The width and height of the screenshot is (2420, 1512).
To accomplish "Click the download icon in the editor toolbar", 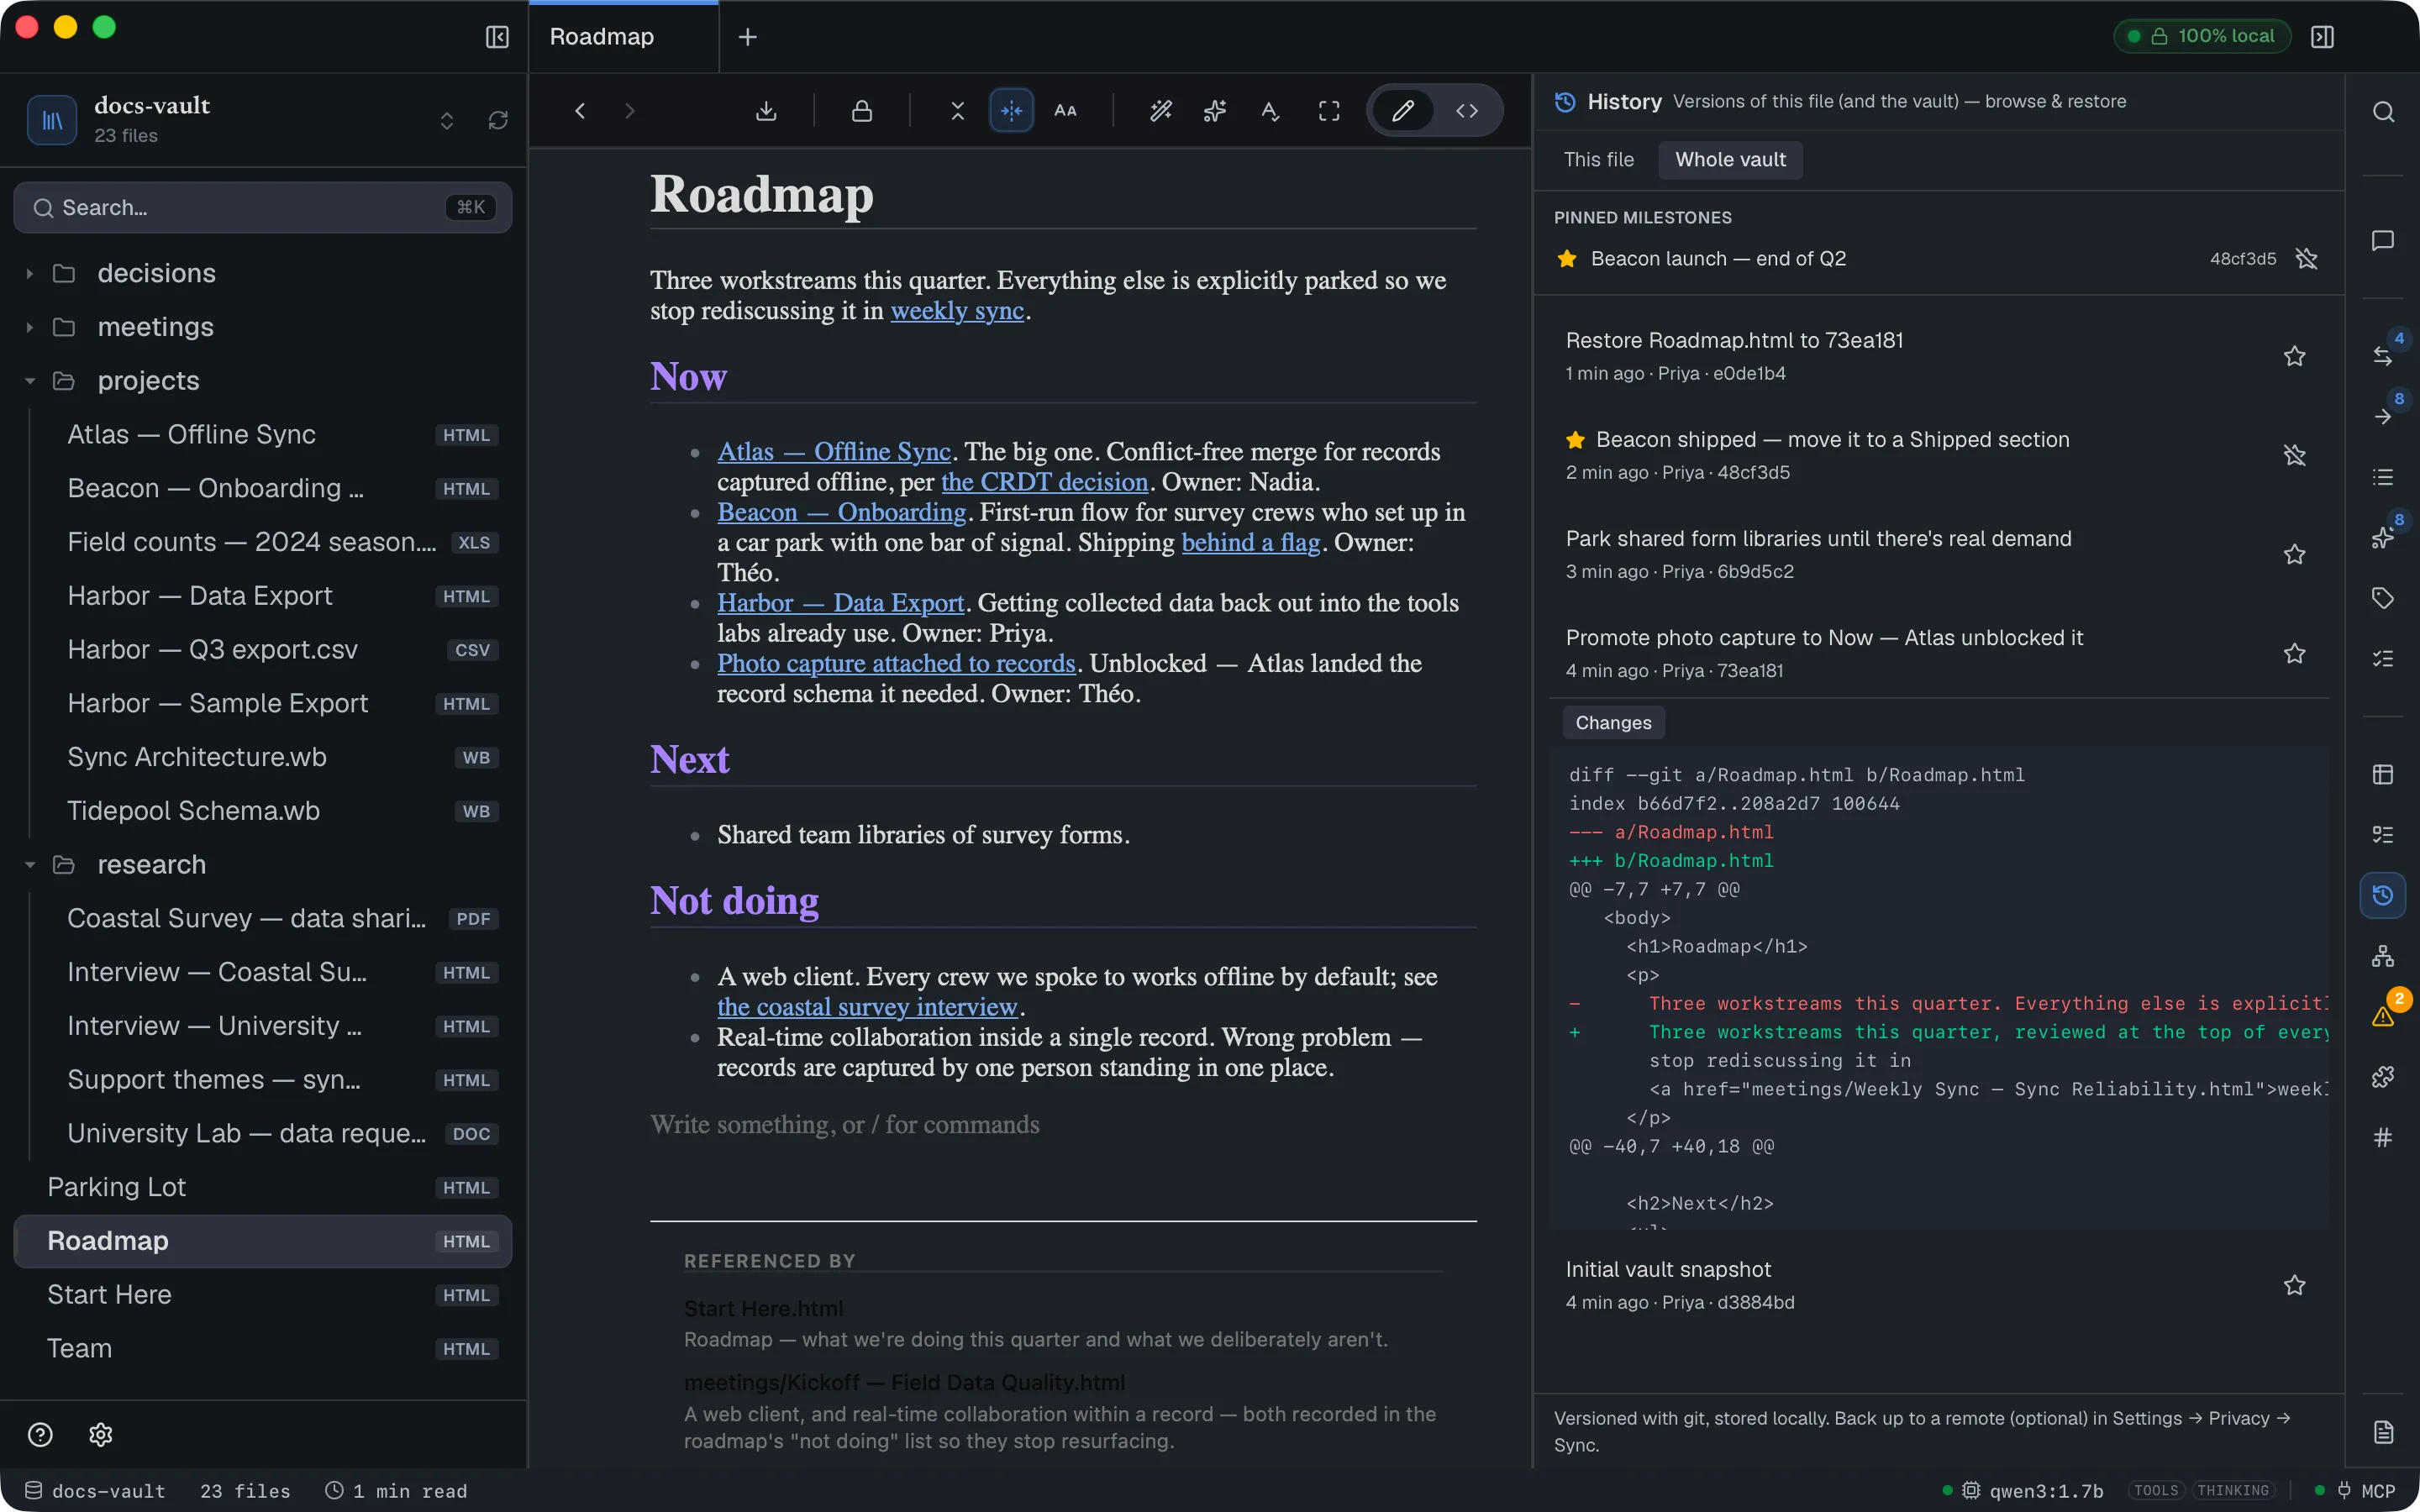I will tap(766, 111).
